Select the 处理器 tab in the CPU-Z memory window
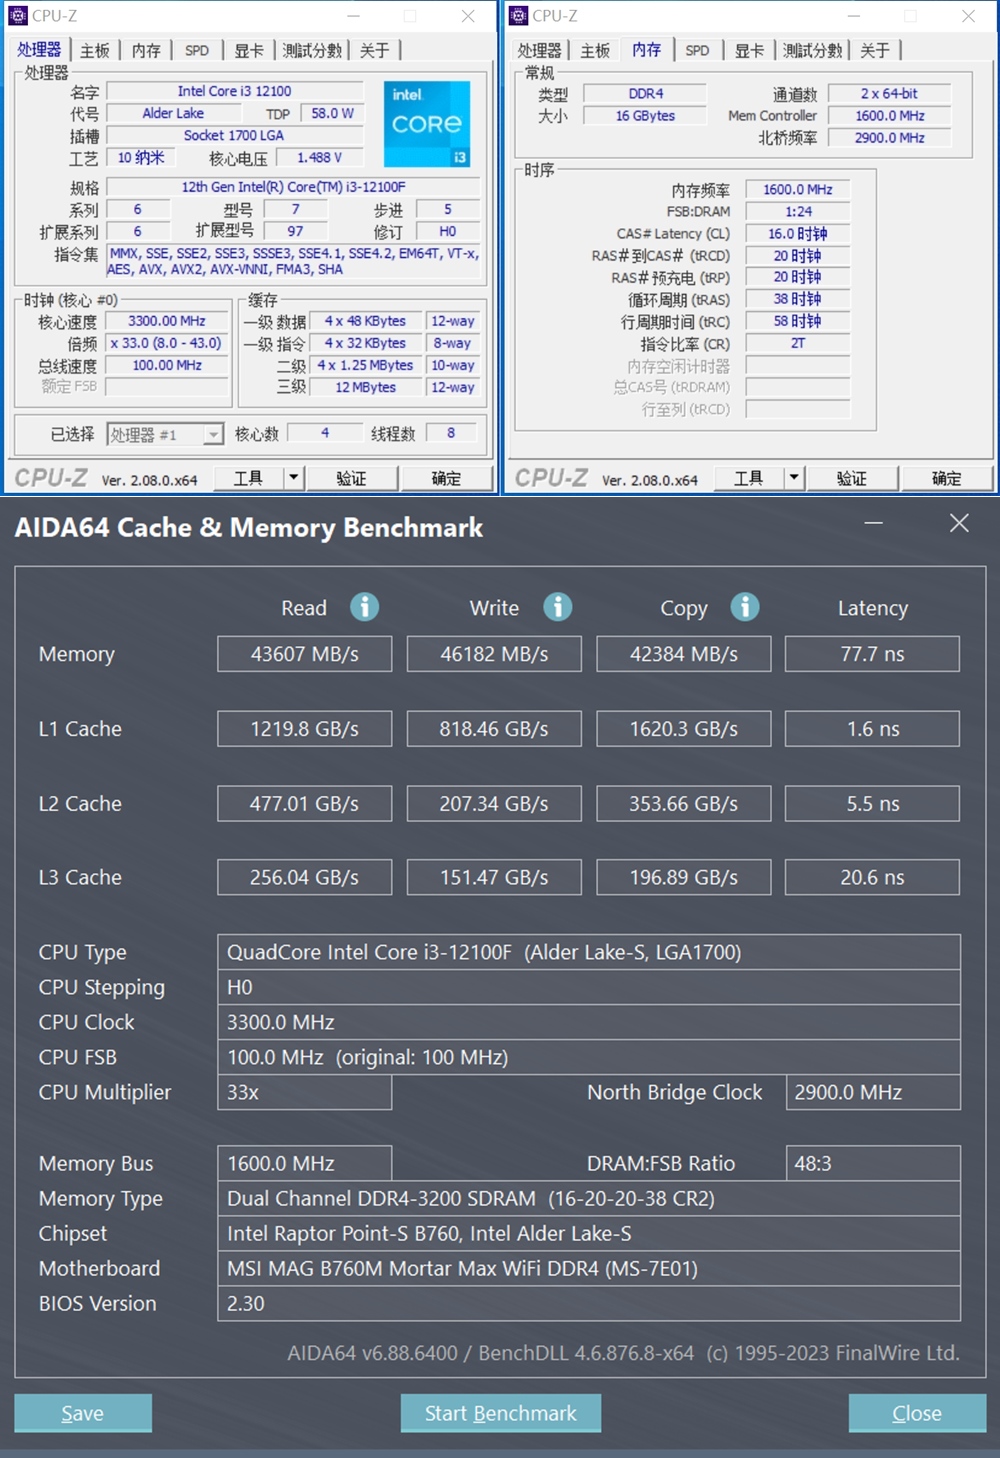Image resolution: width=1000 pixels, height=1458 pixels. (x=540, y=50)
